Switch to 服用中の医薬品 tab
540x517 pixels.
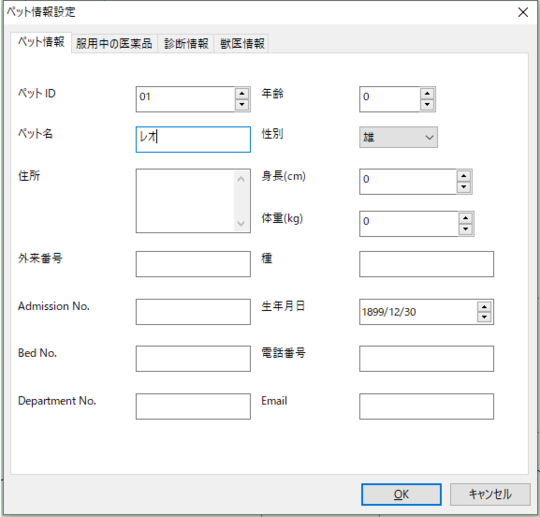coord(114,44)
